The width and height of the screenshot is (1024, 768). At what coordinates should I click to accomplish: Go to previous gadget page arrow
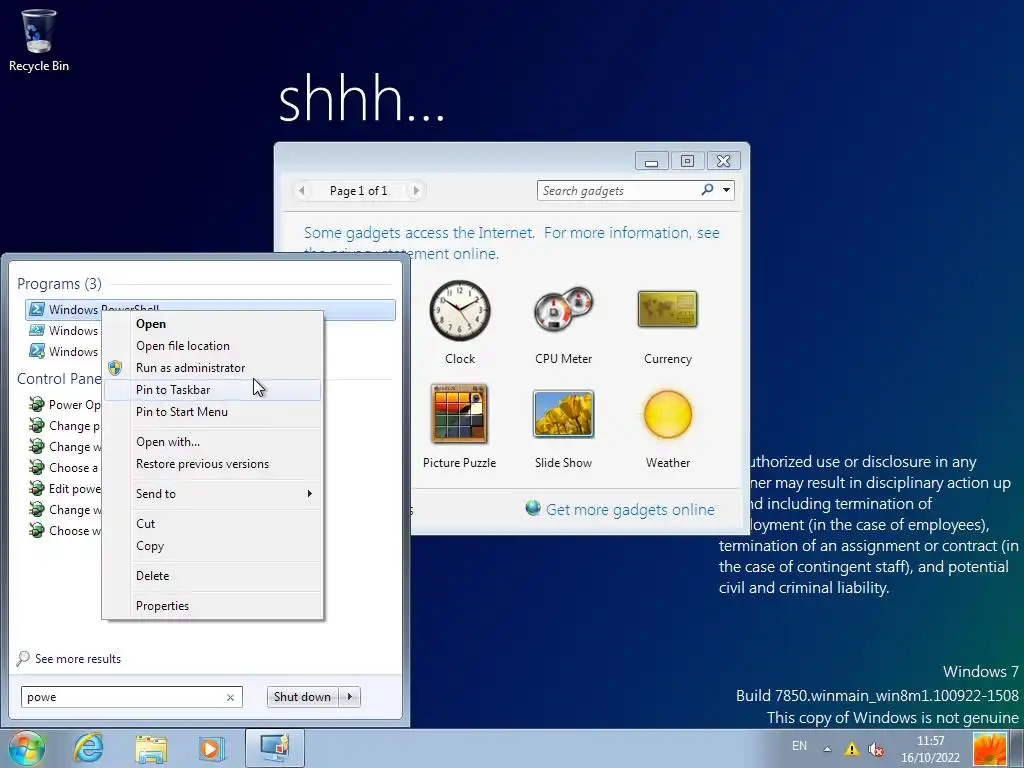(x=301, y=191)
